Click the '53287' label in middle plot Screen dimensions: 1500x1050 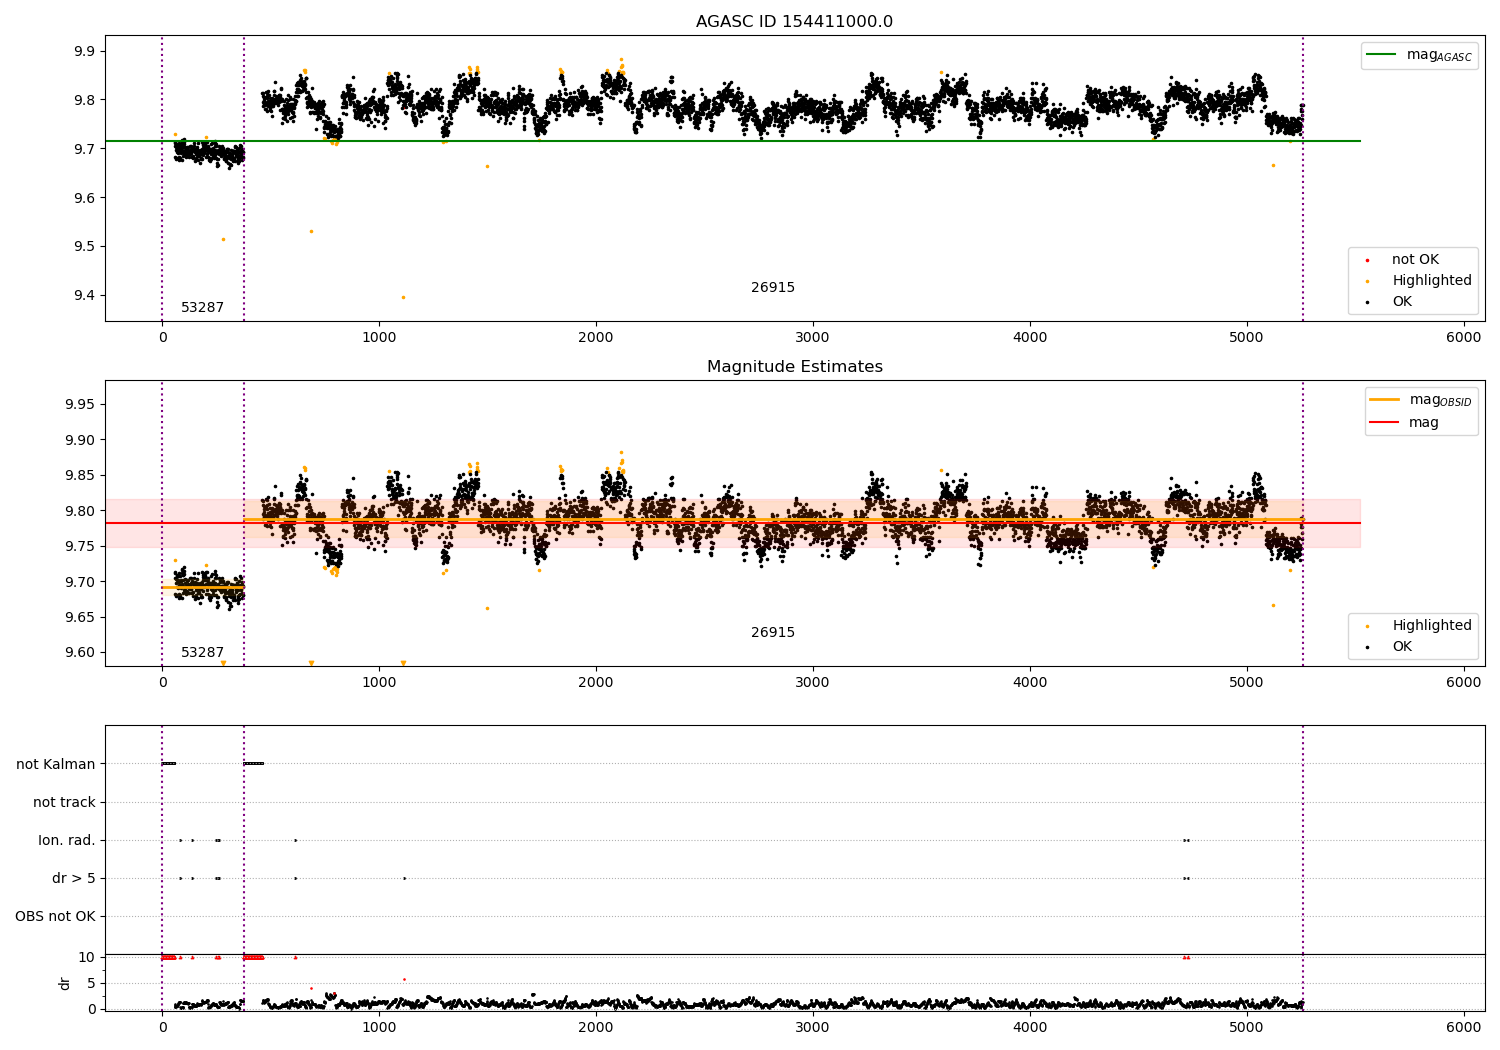pyautogui.click(x=202, y=653)
